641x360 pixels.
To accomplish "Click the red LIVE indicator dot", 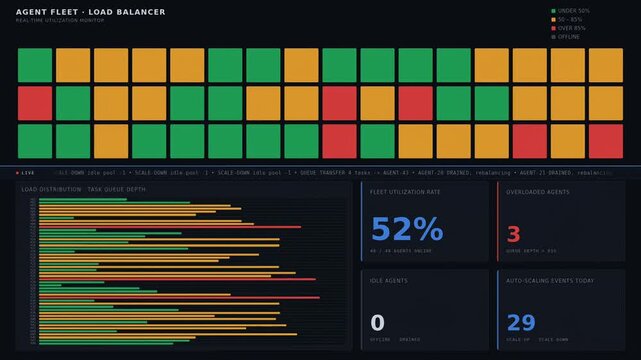I will click(17, 173).
